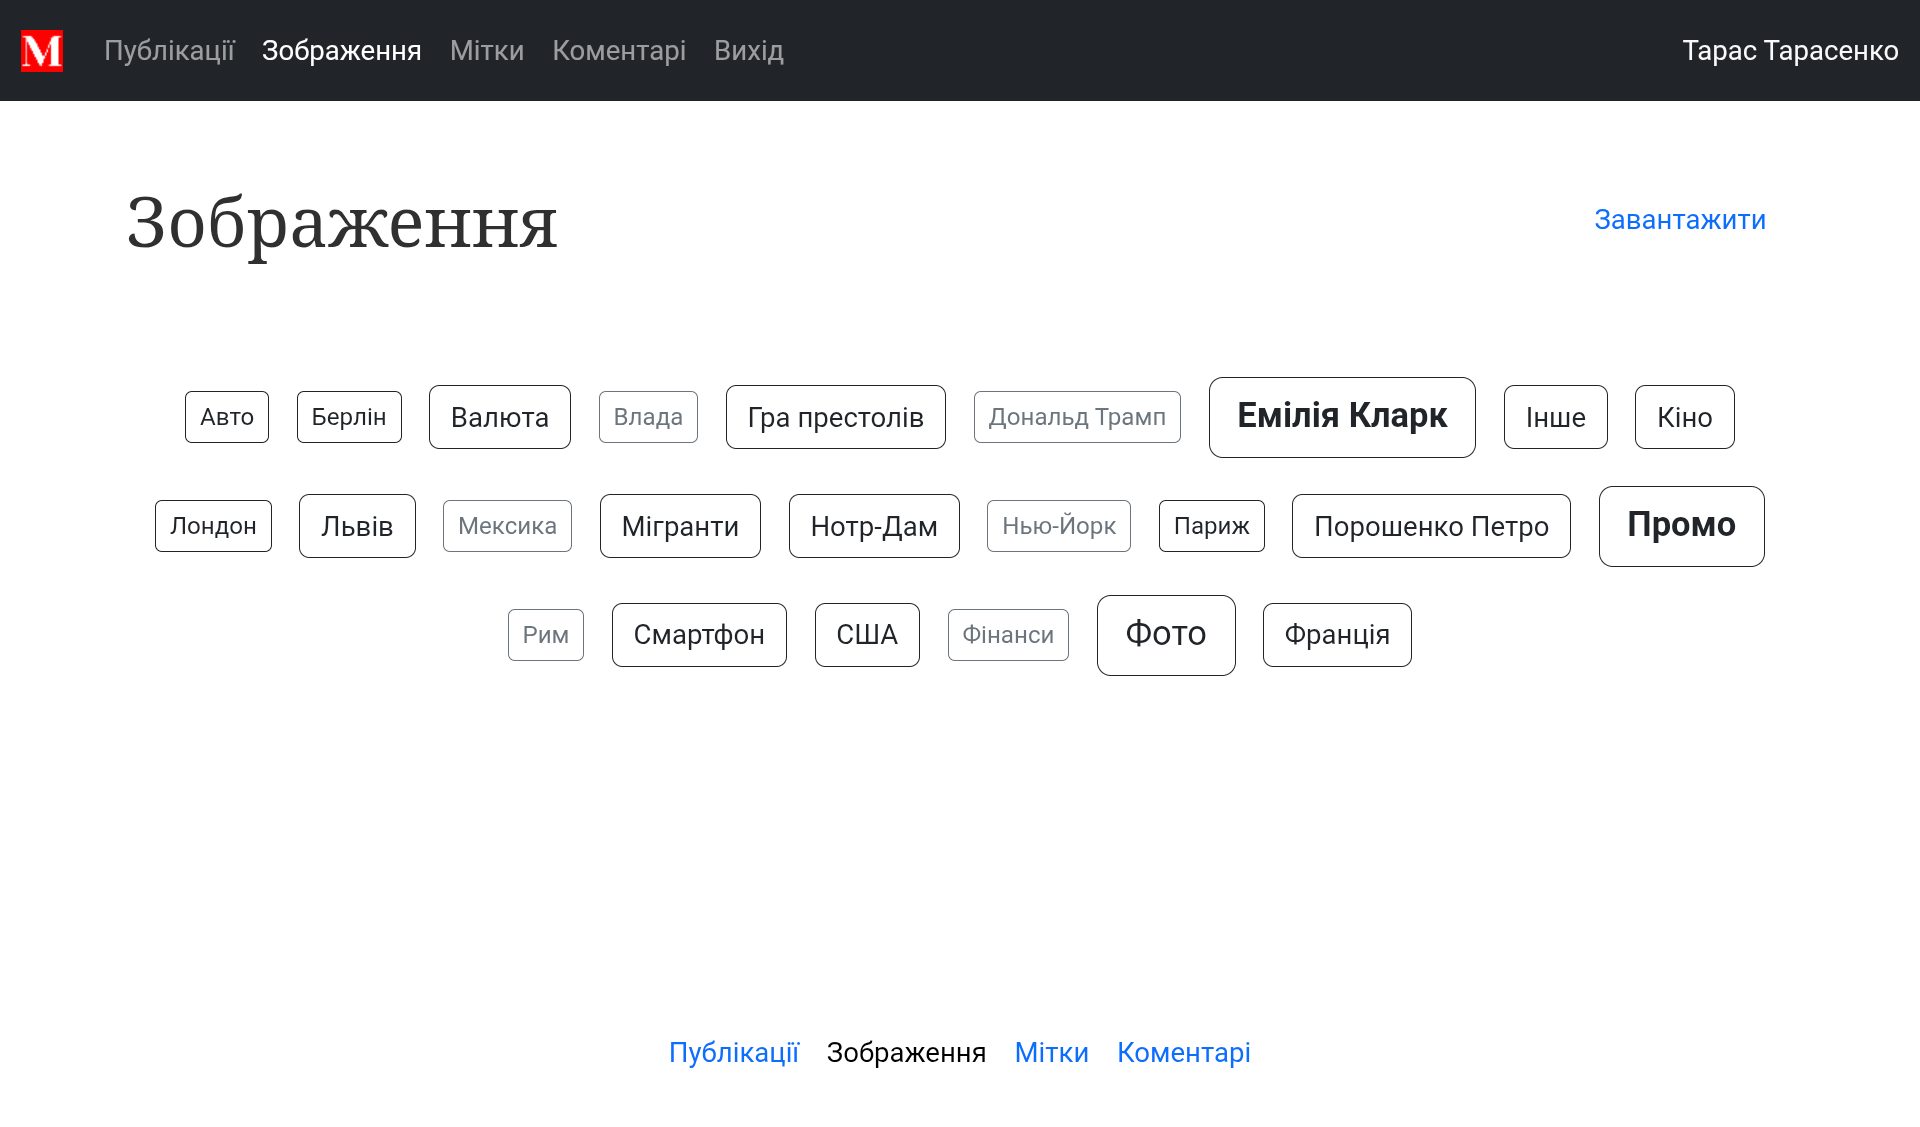Image resolution: width=1920 pixels, height=1127 pixels.
Task: Open Публікації link in the footer
Action: coord(733,1053)
